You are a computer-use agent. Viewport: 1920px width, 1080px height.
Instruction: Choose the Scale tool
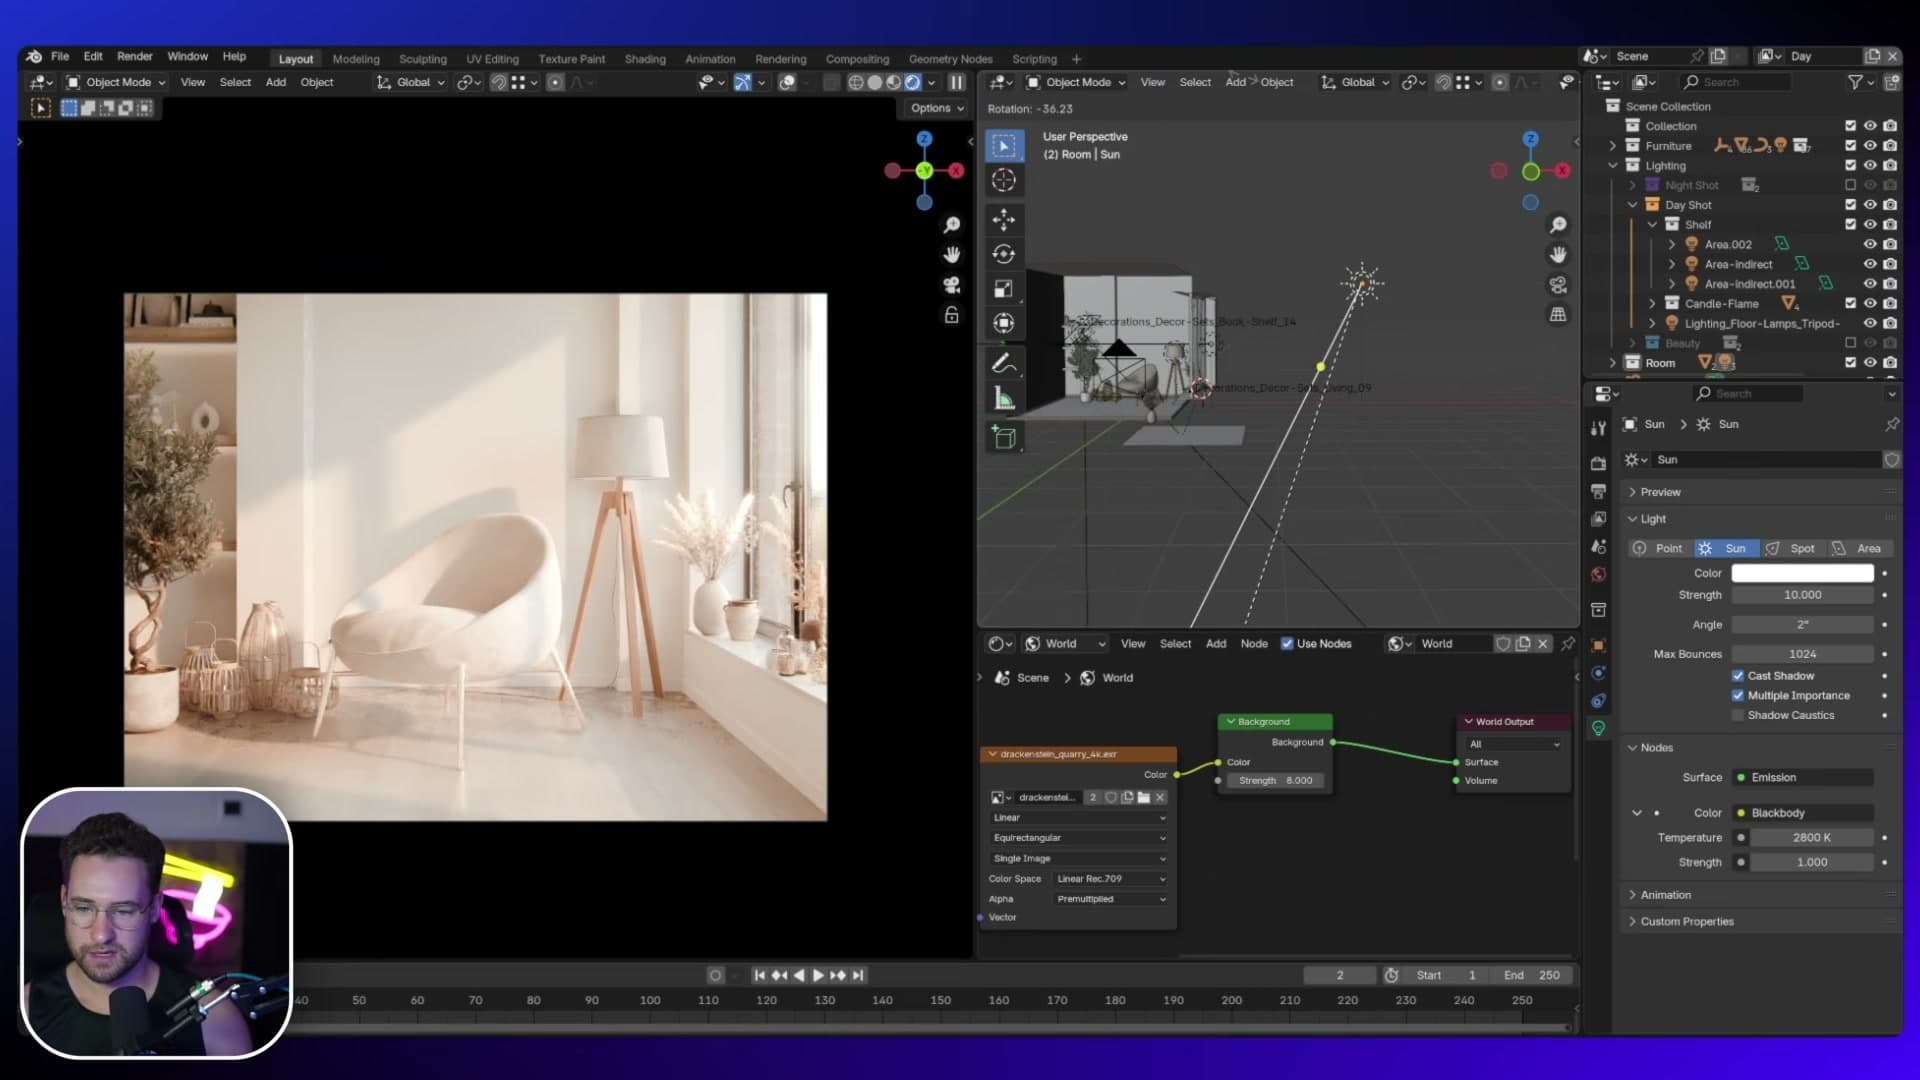pyautogui.click(x=1004, y=289)
